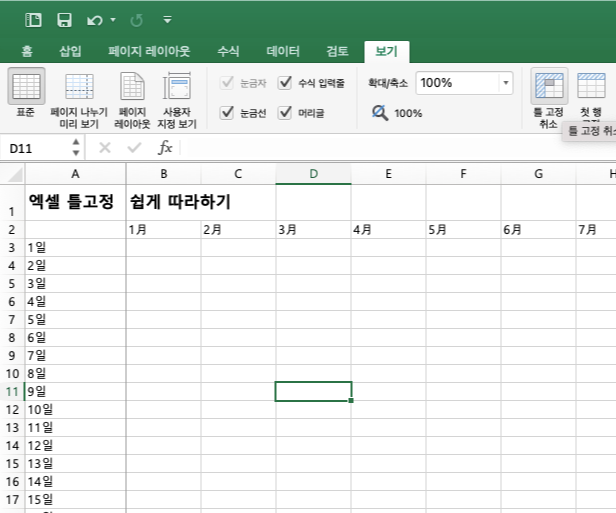Switch to the 삽입 tab
Screen dimensions: 616x513
click(x=70, y=51)
